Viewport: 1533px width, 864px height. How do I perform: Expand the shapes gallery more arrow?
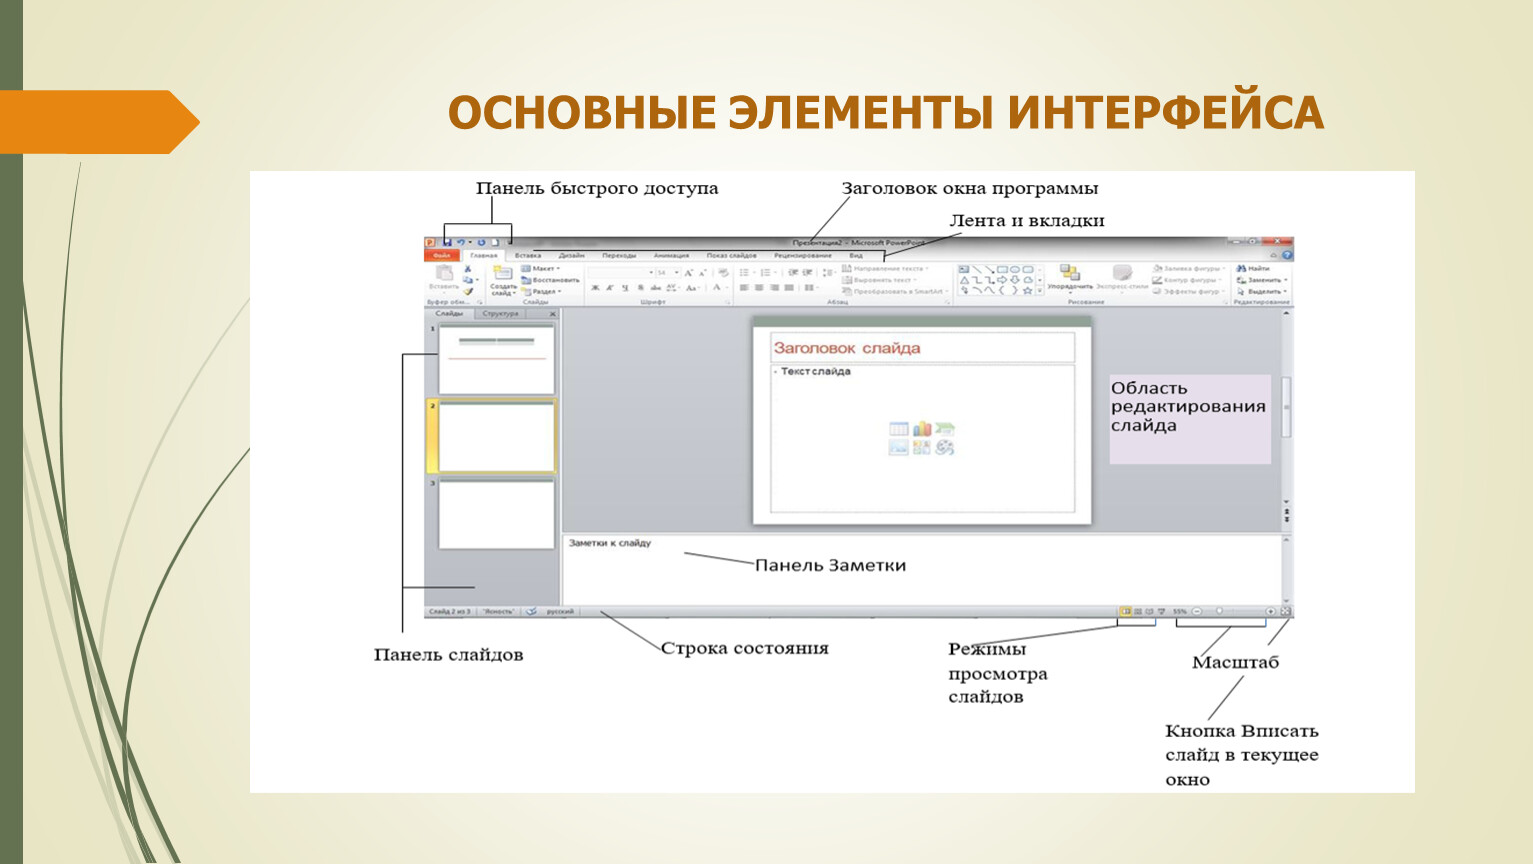click(x=1040, y=291)
